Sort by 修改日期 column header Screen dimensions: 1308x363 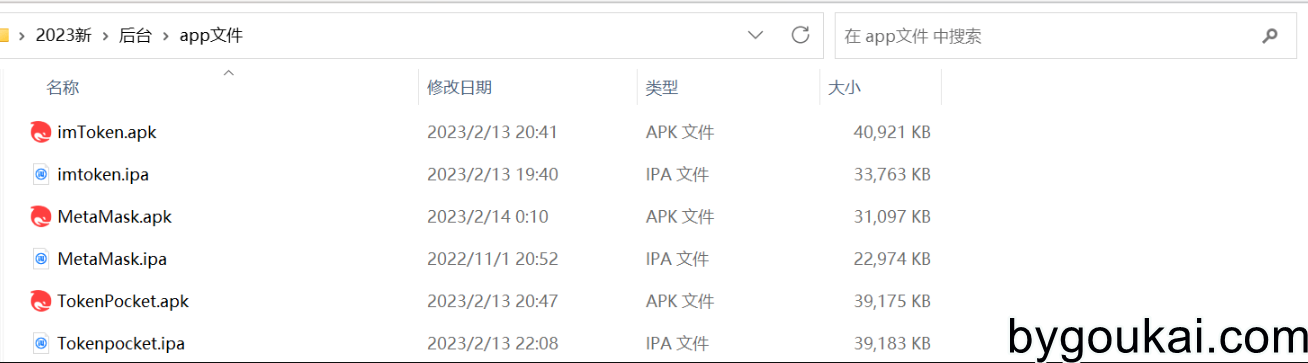tap(459, 88)
